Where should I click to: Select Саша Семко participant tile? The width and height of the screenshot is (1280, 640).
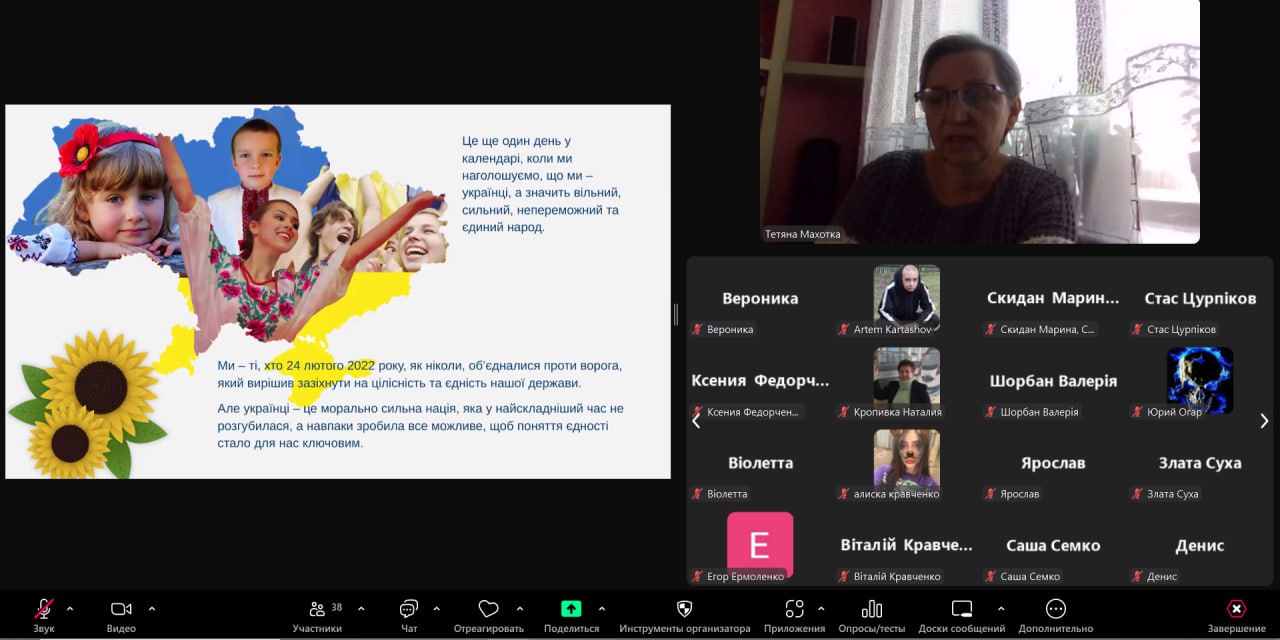pos(1053,545)
